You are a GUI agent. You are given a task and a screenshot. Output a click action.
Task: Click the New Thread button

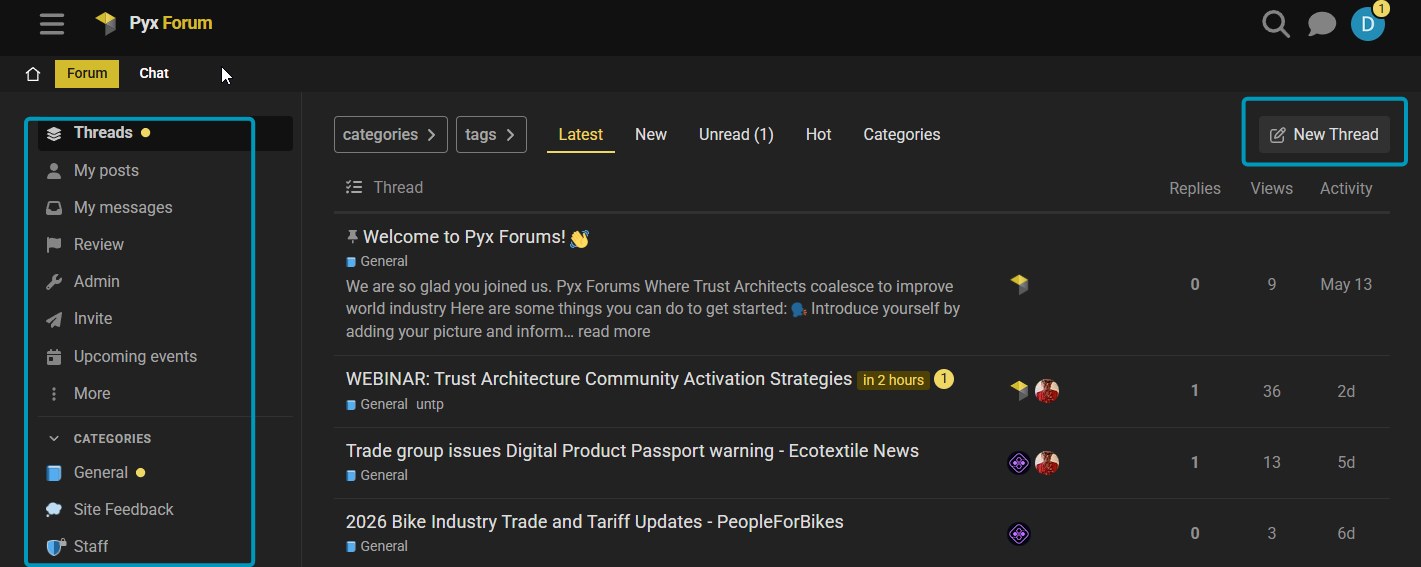point(1324,134)
